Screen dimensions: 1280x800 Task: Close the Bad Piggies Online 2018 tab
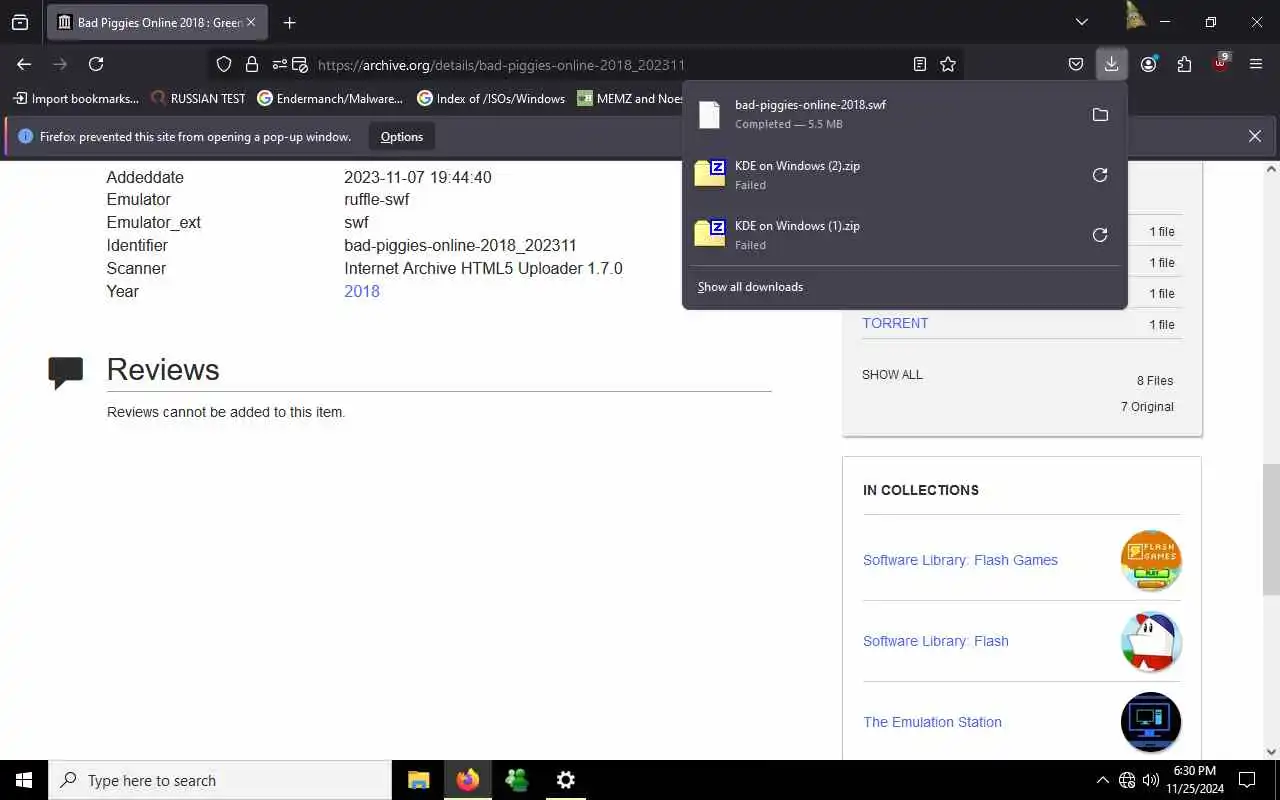(250, 22)
